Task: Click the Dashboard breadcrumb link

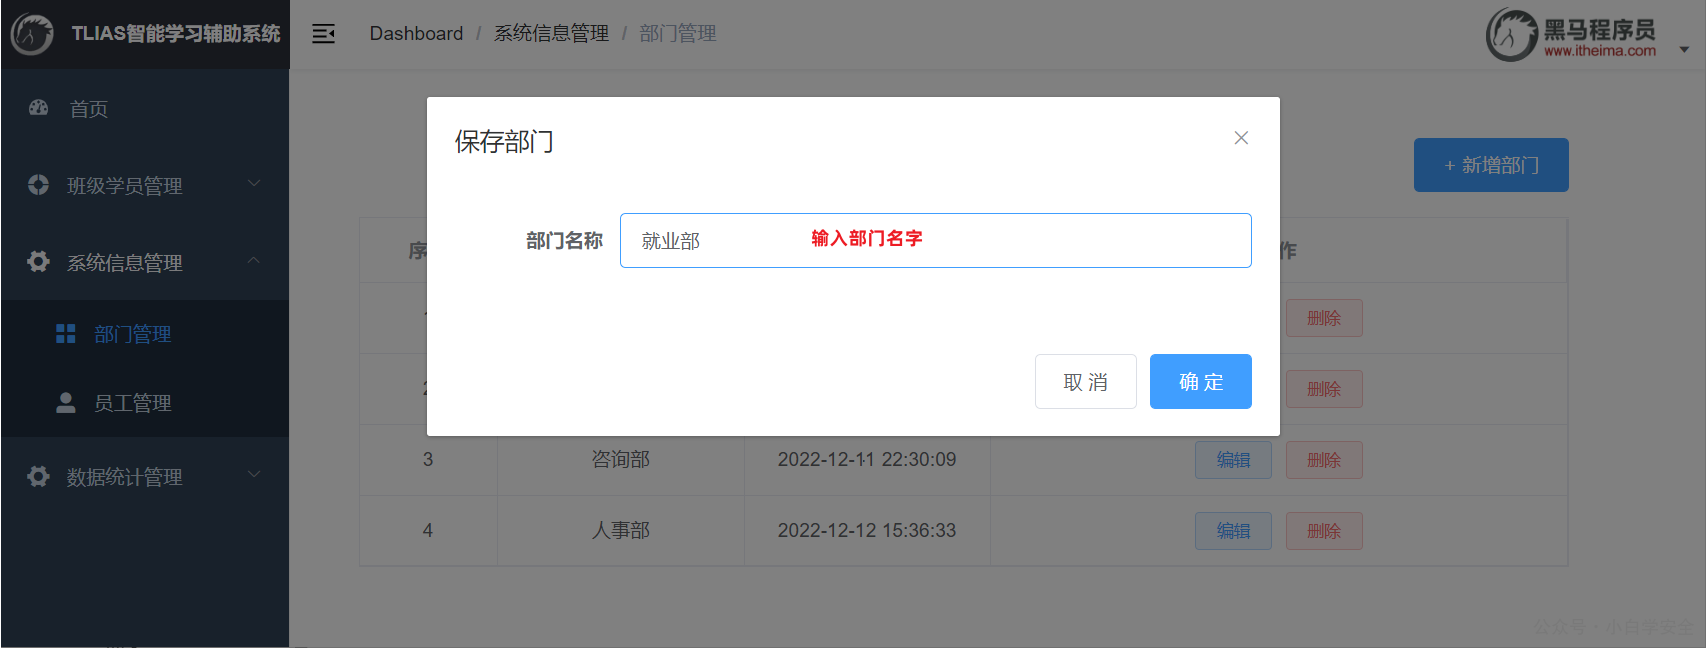Action: (x=416, y=34)
